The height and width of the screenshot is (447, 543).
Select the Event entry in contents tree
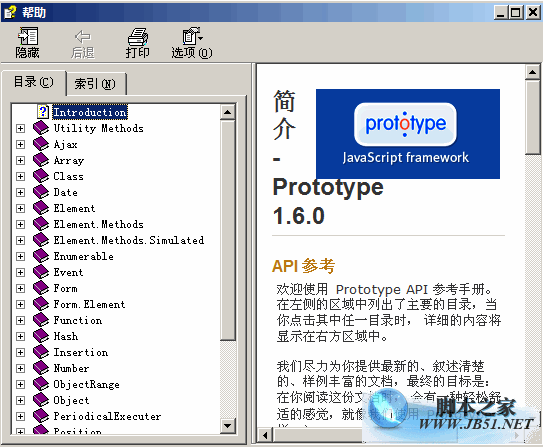coord(68,272)
